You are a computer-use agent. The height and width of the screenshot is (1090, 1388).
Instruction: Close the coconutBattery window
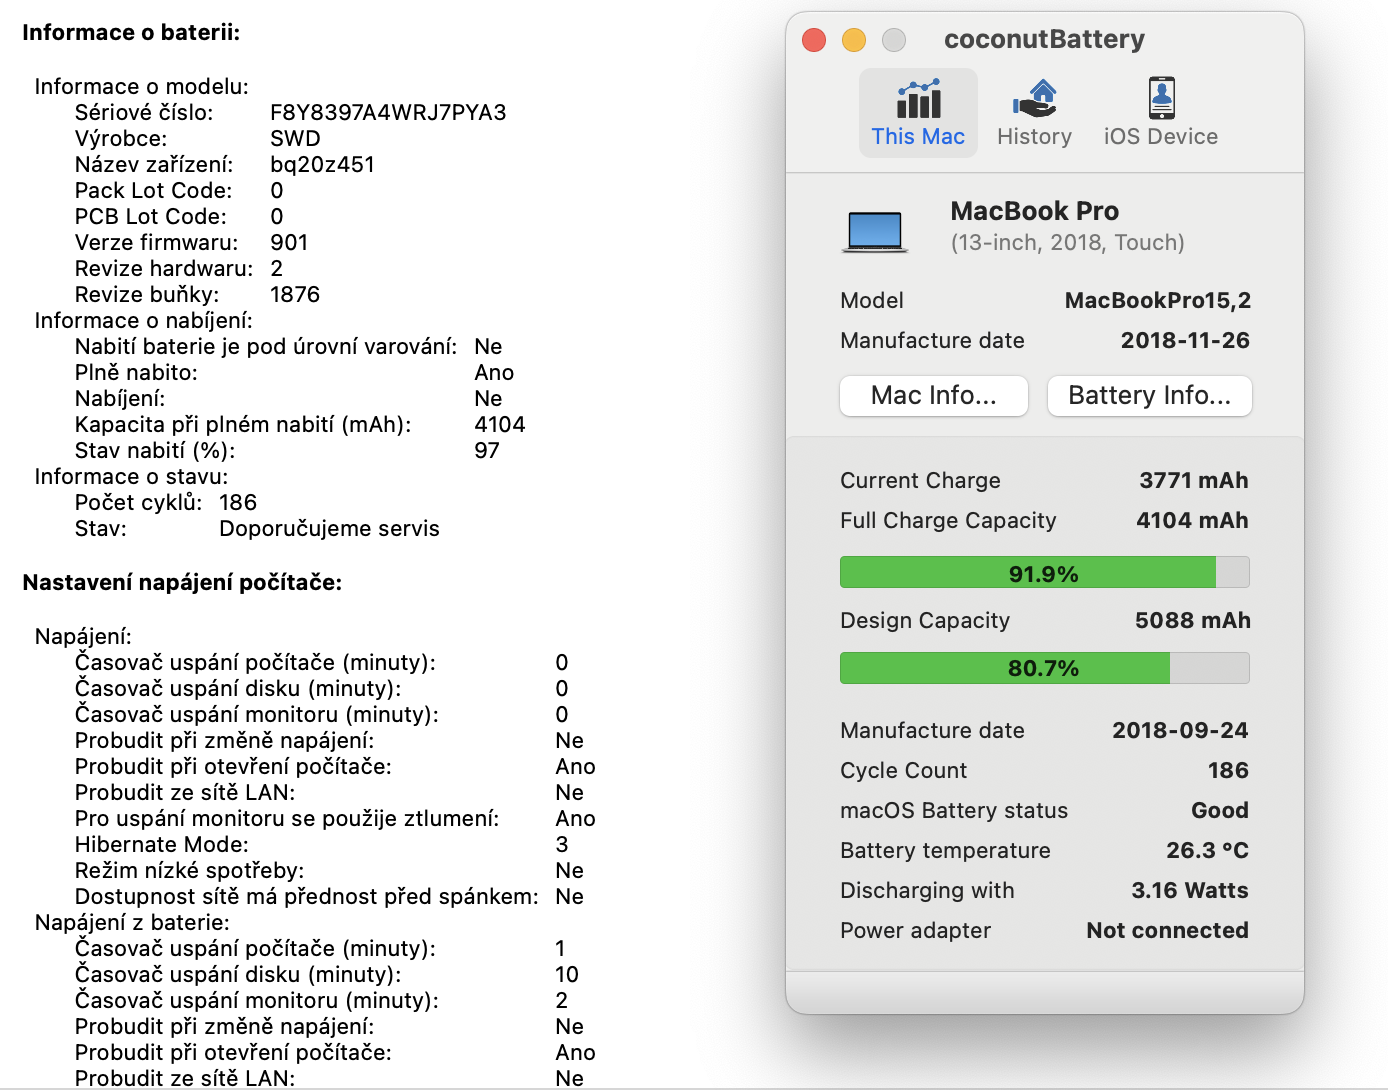click(814, 40)
